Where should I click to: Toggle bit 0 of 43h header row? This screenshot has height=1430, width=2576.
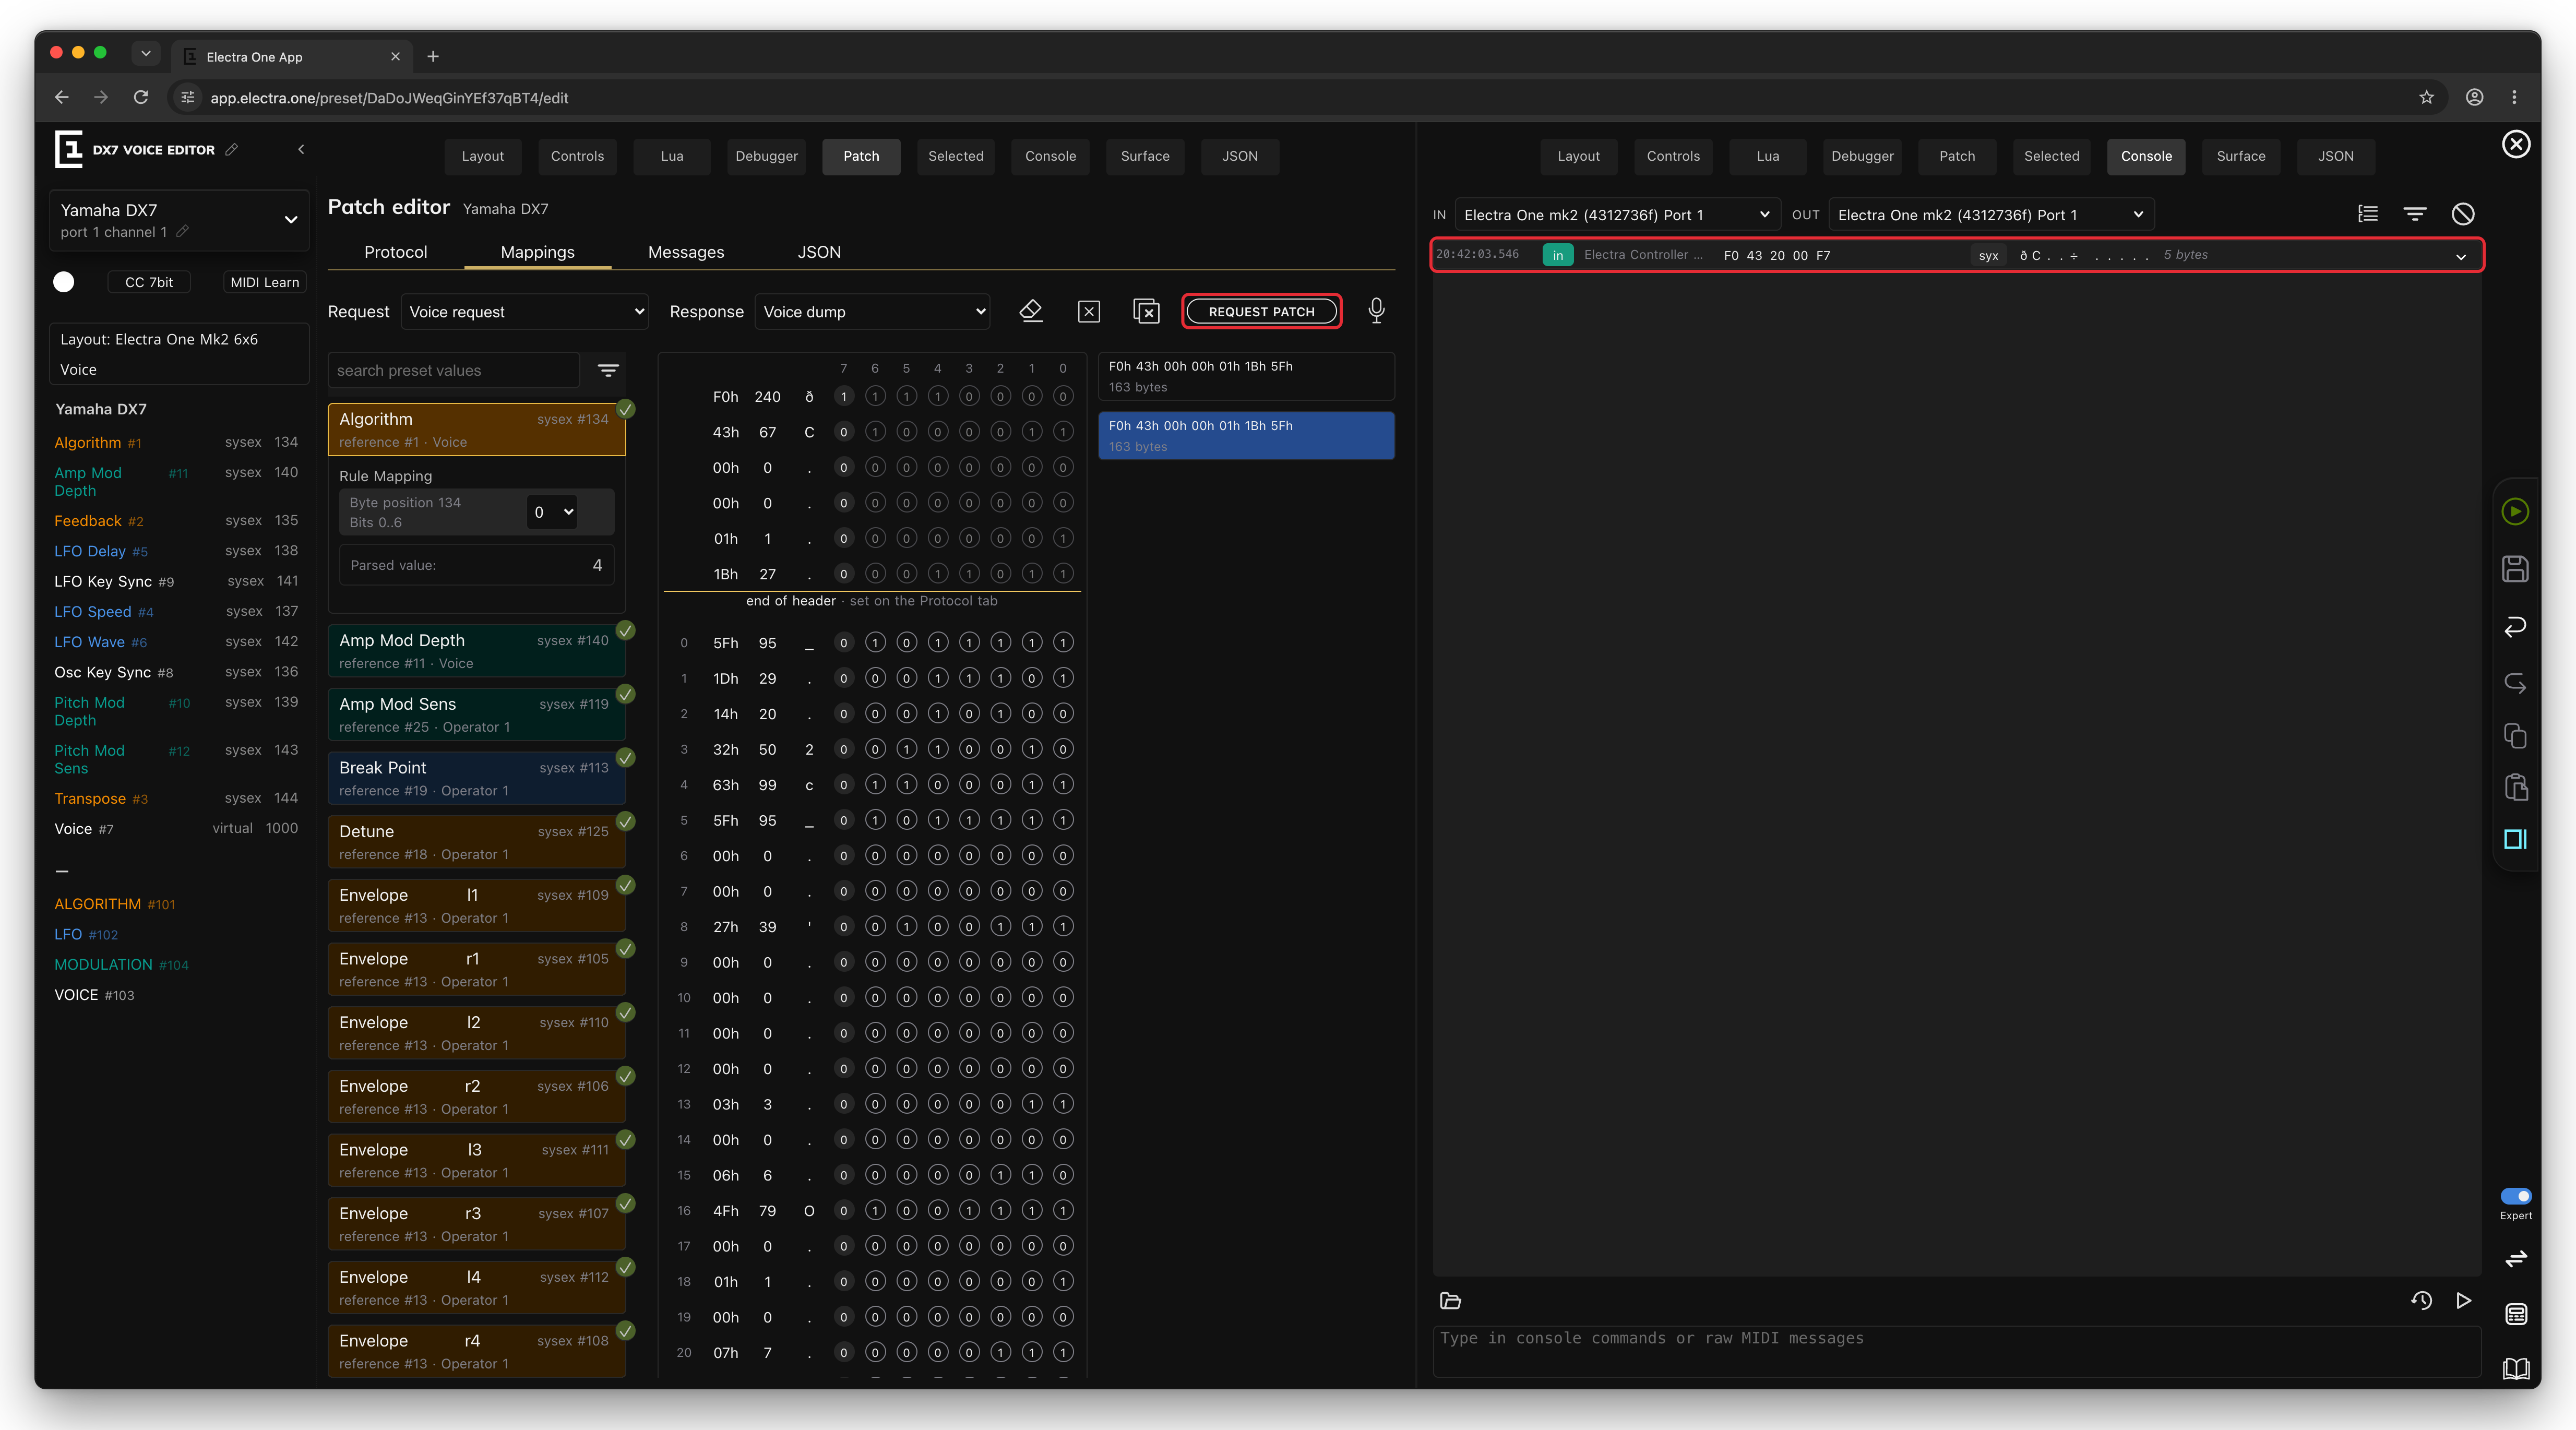coord(1063,432)
